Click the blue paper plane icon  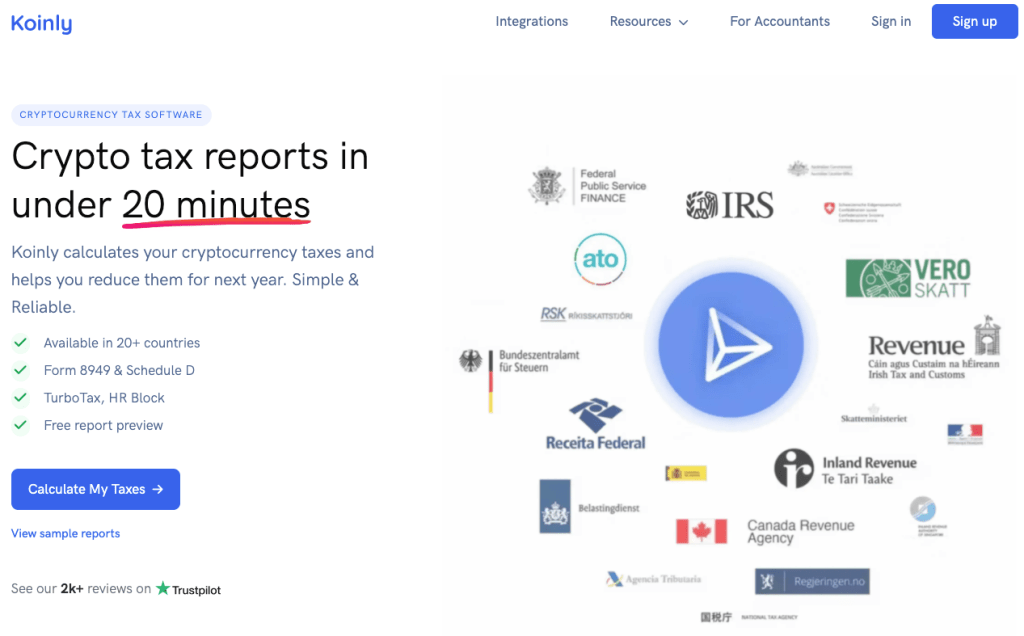pos(733,345)
